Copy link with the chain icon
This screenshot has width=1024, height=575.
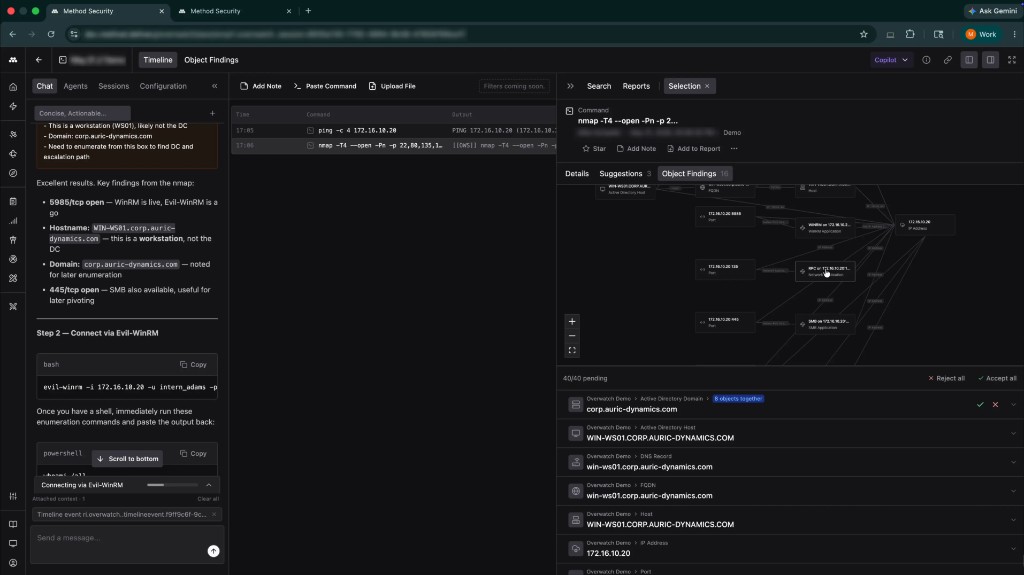pyautogui.click(x=948, y=59)
